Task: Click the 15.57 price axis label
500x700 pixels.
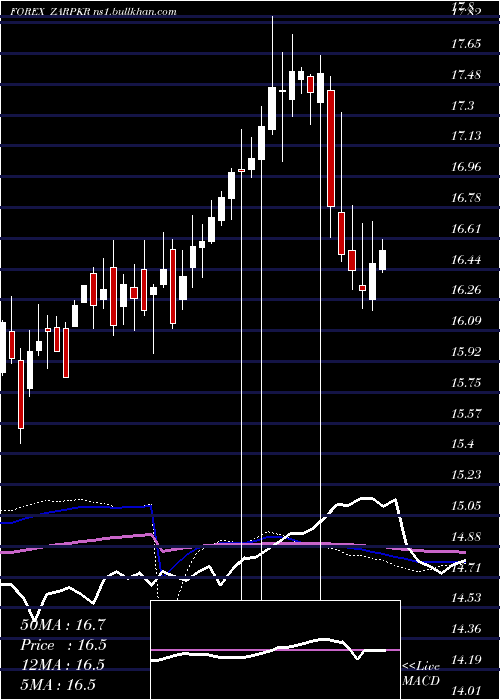Action: point(466,413)
